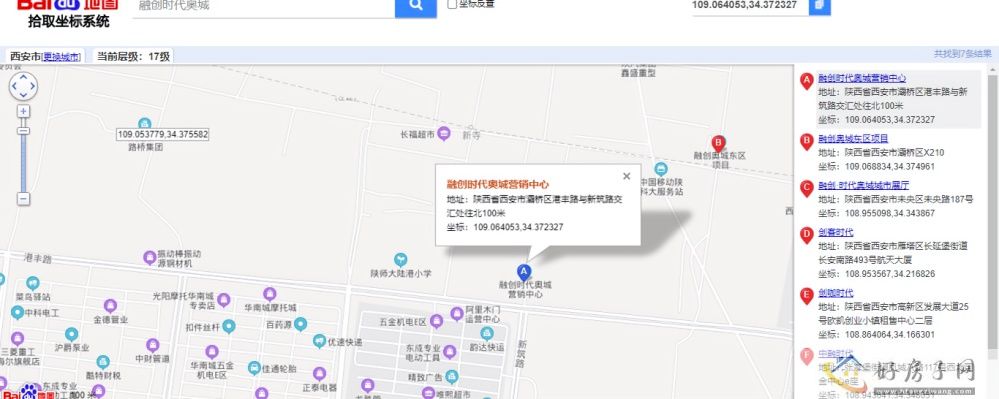The height and width of the screenshot is (399, 999).
Task: Click the 新筑路 road label
Action: click(x=521, y=354)
